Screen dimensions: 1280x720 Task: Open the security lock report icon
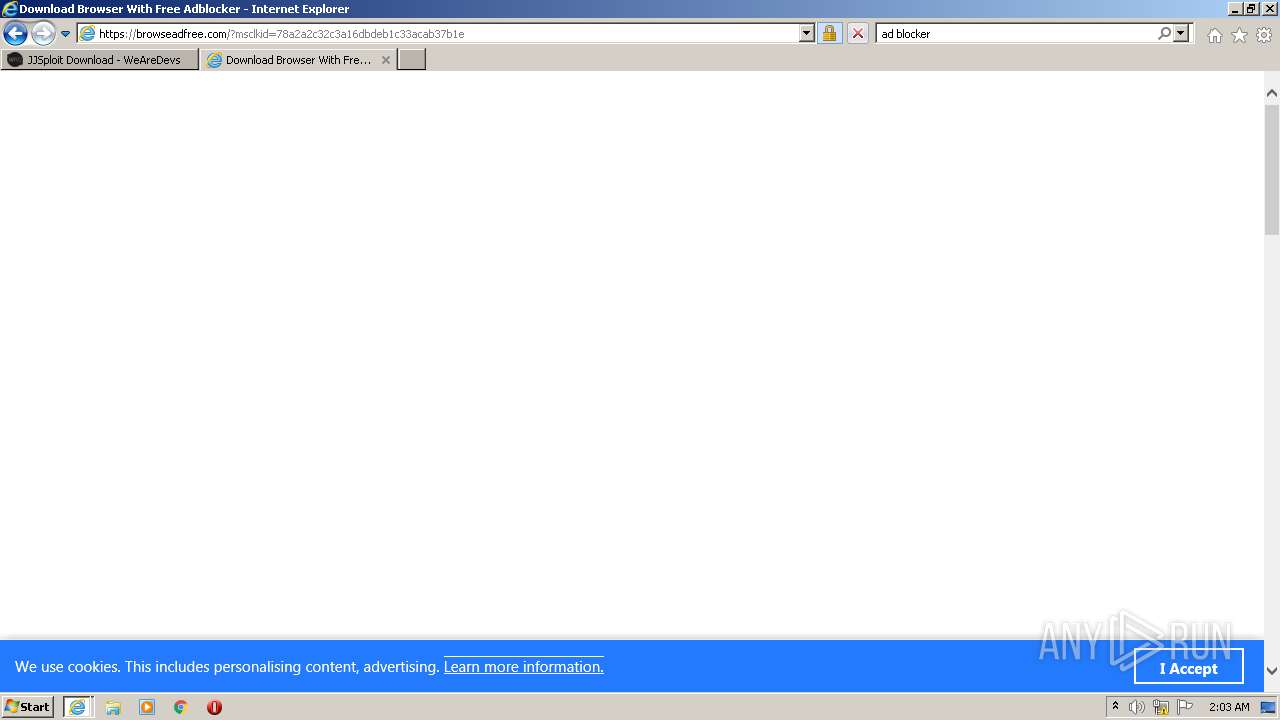tap(829, 33)
